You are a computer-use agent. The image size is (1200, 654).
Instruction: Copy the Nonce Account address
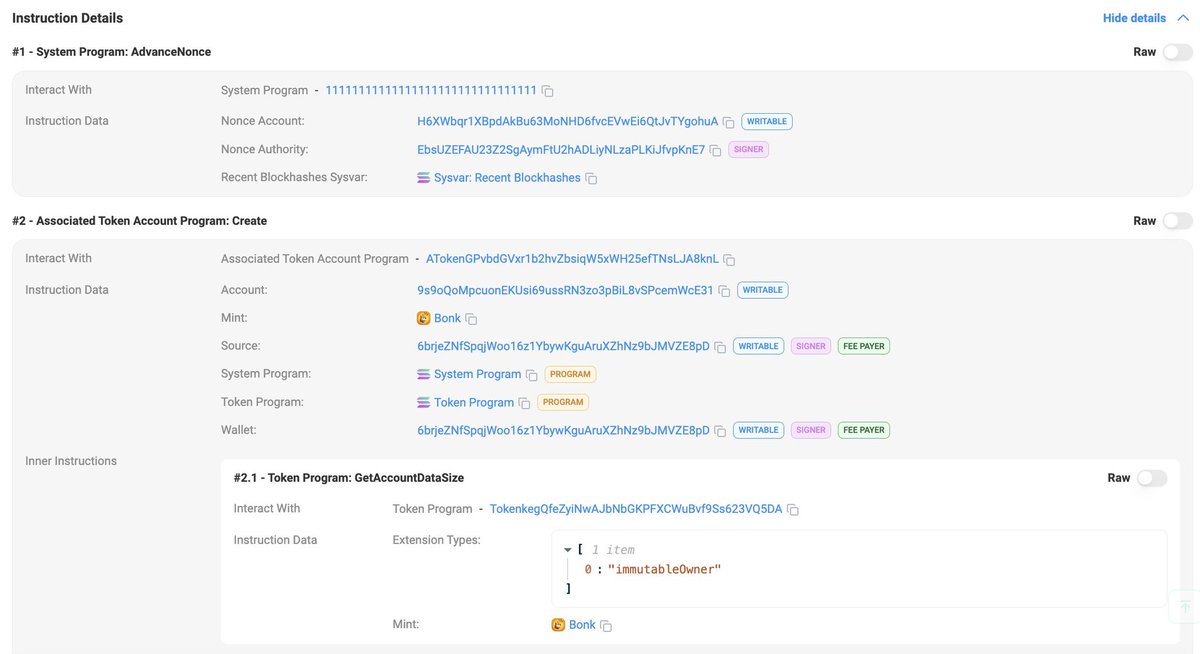728,122
